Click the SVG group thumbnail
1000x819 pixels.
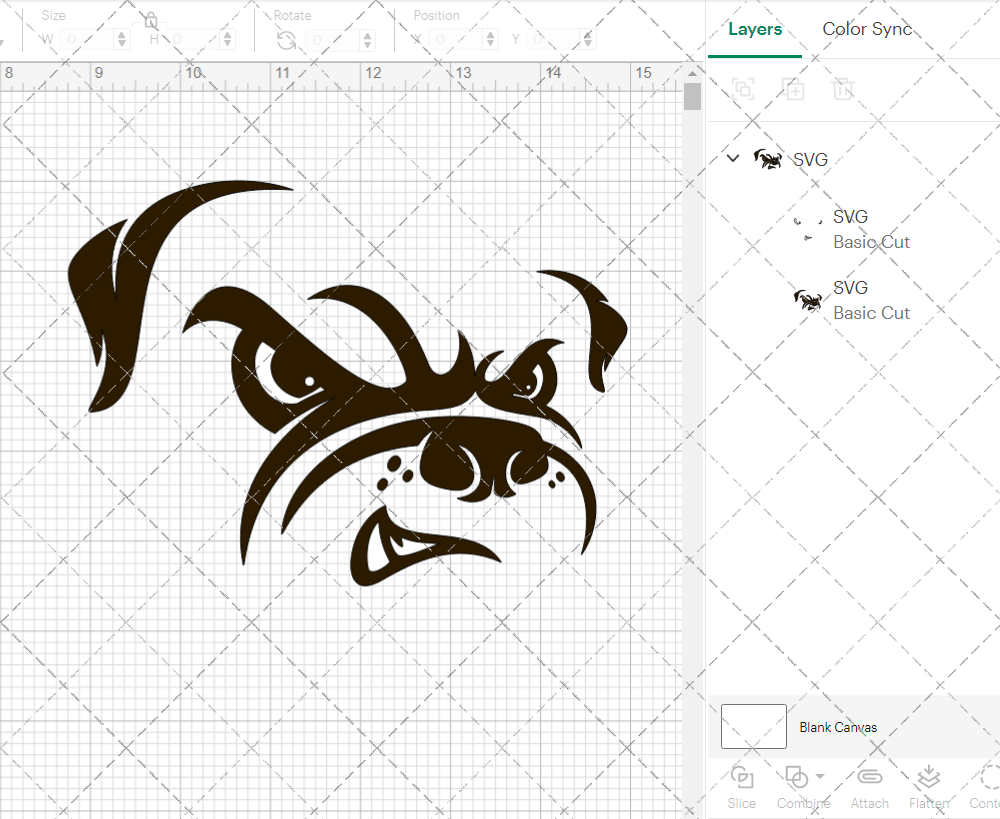(x=768, y=158)
